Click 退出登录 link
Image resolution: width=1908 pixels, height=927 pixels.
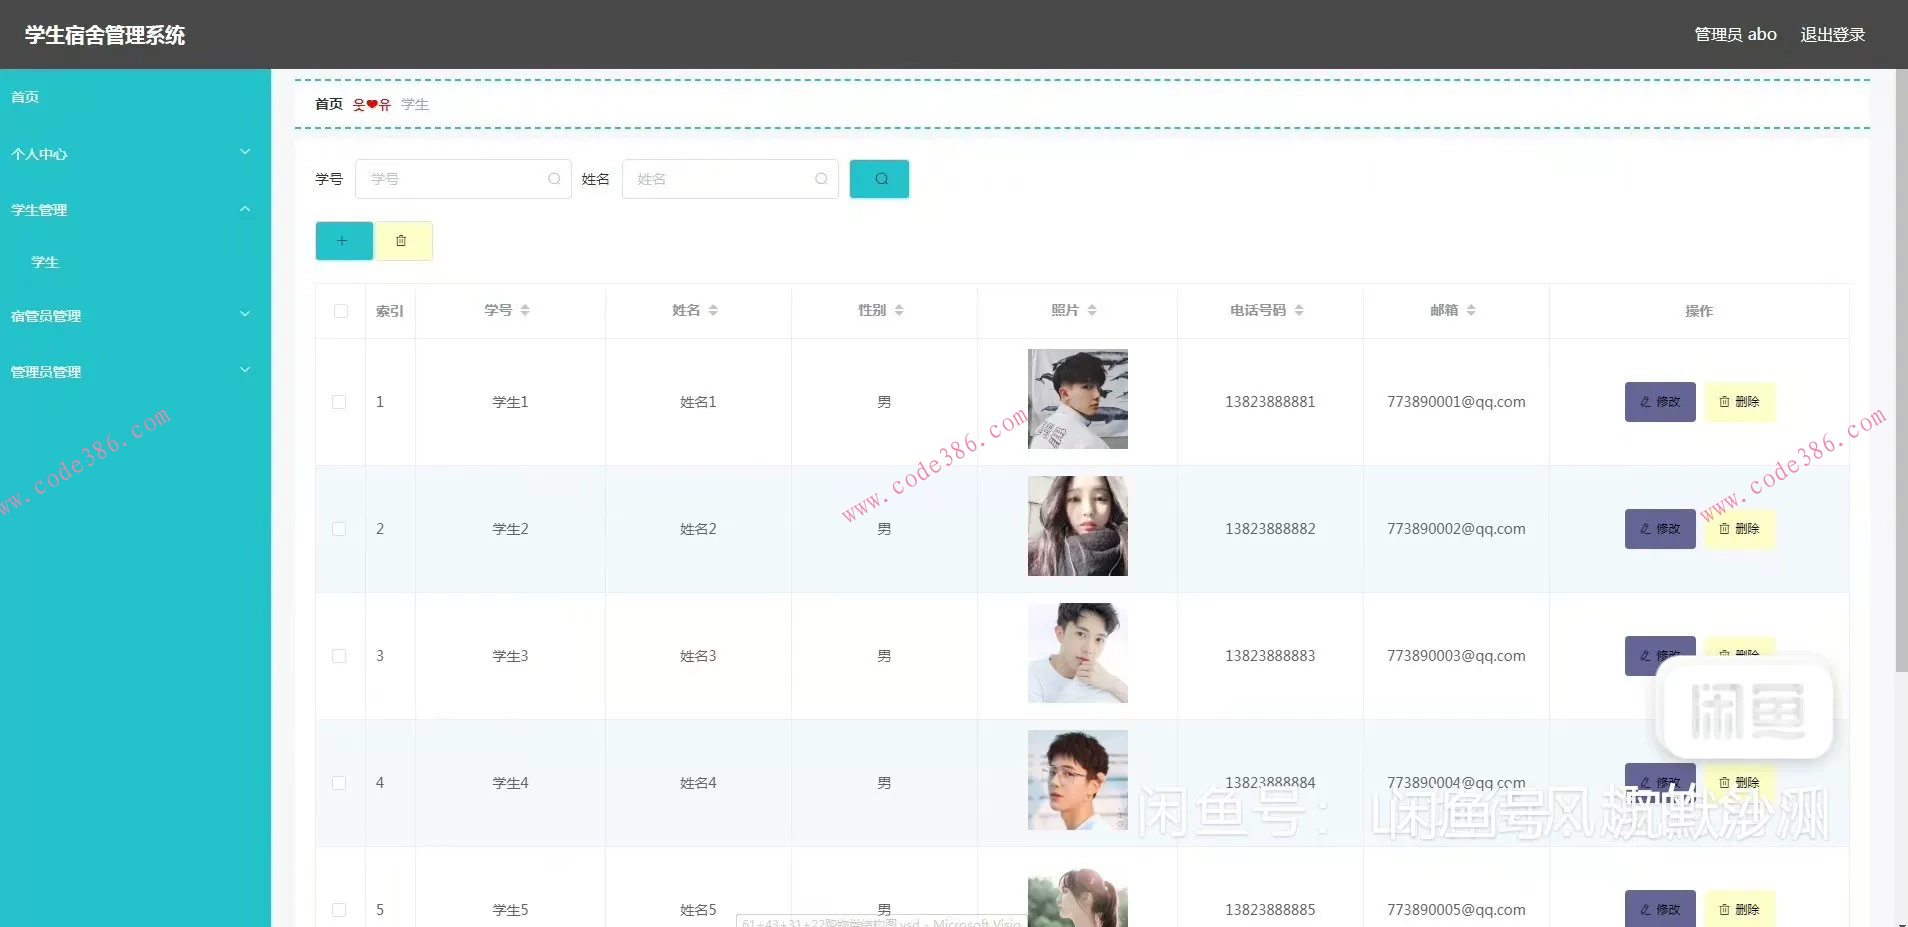(x=1832, y=34)
